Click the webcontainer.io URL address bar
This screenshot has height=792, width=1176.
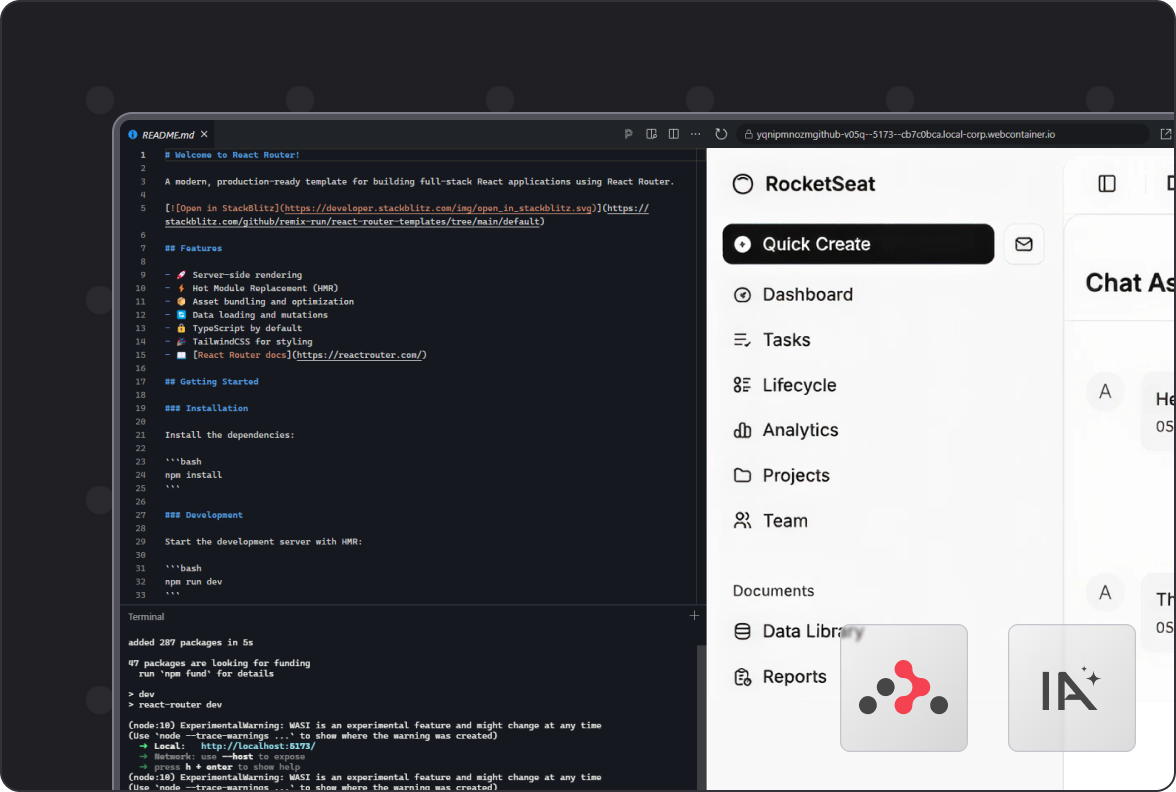coord(942,134)
